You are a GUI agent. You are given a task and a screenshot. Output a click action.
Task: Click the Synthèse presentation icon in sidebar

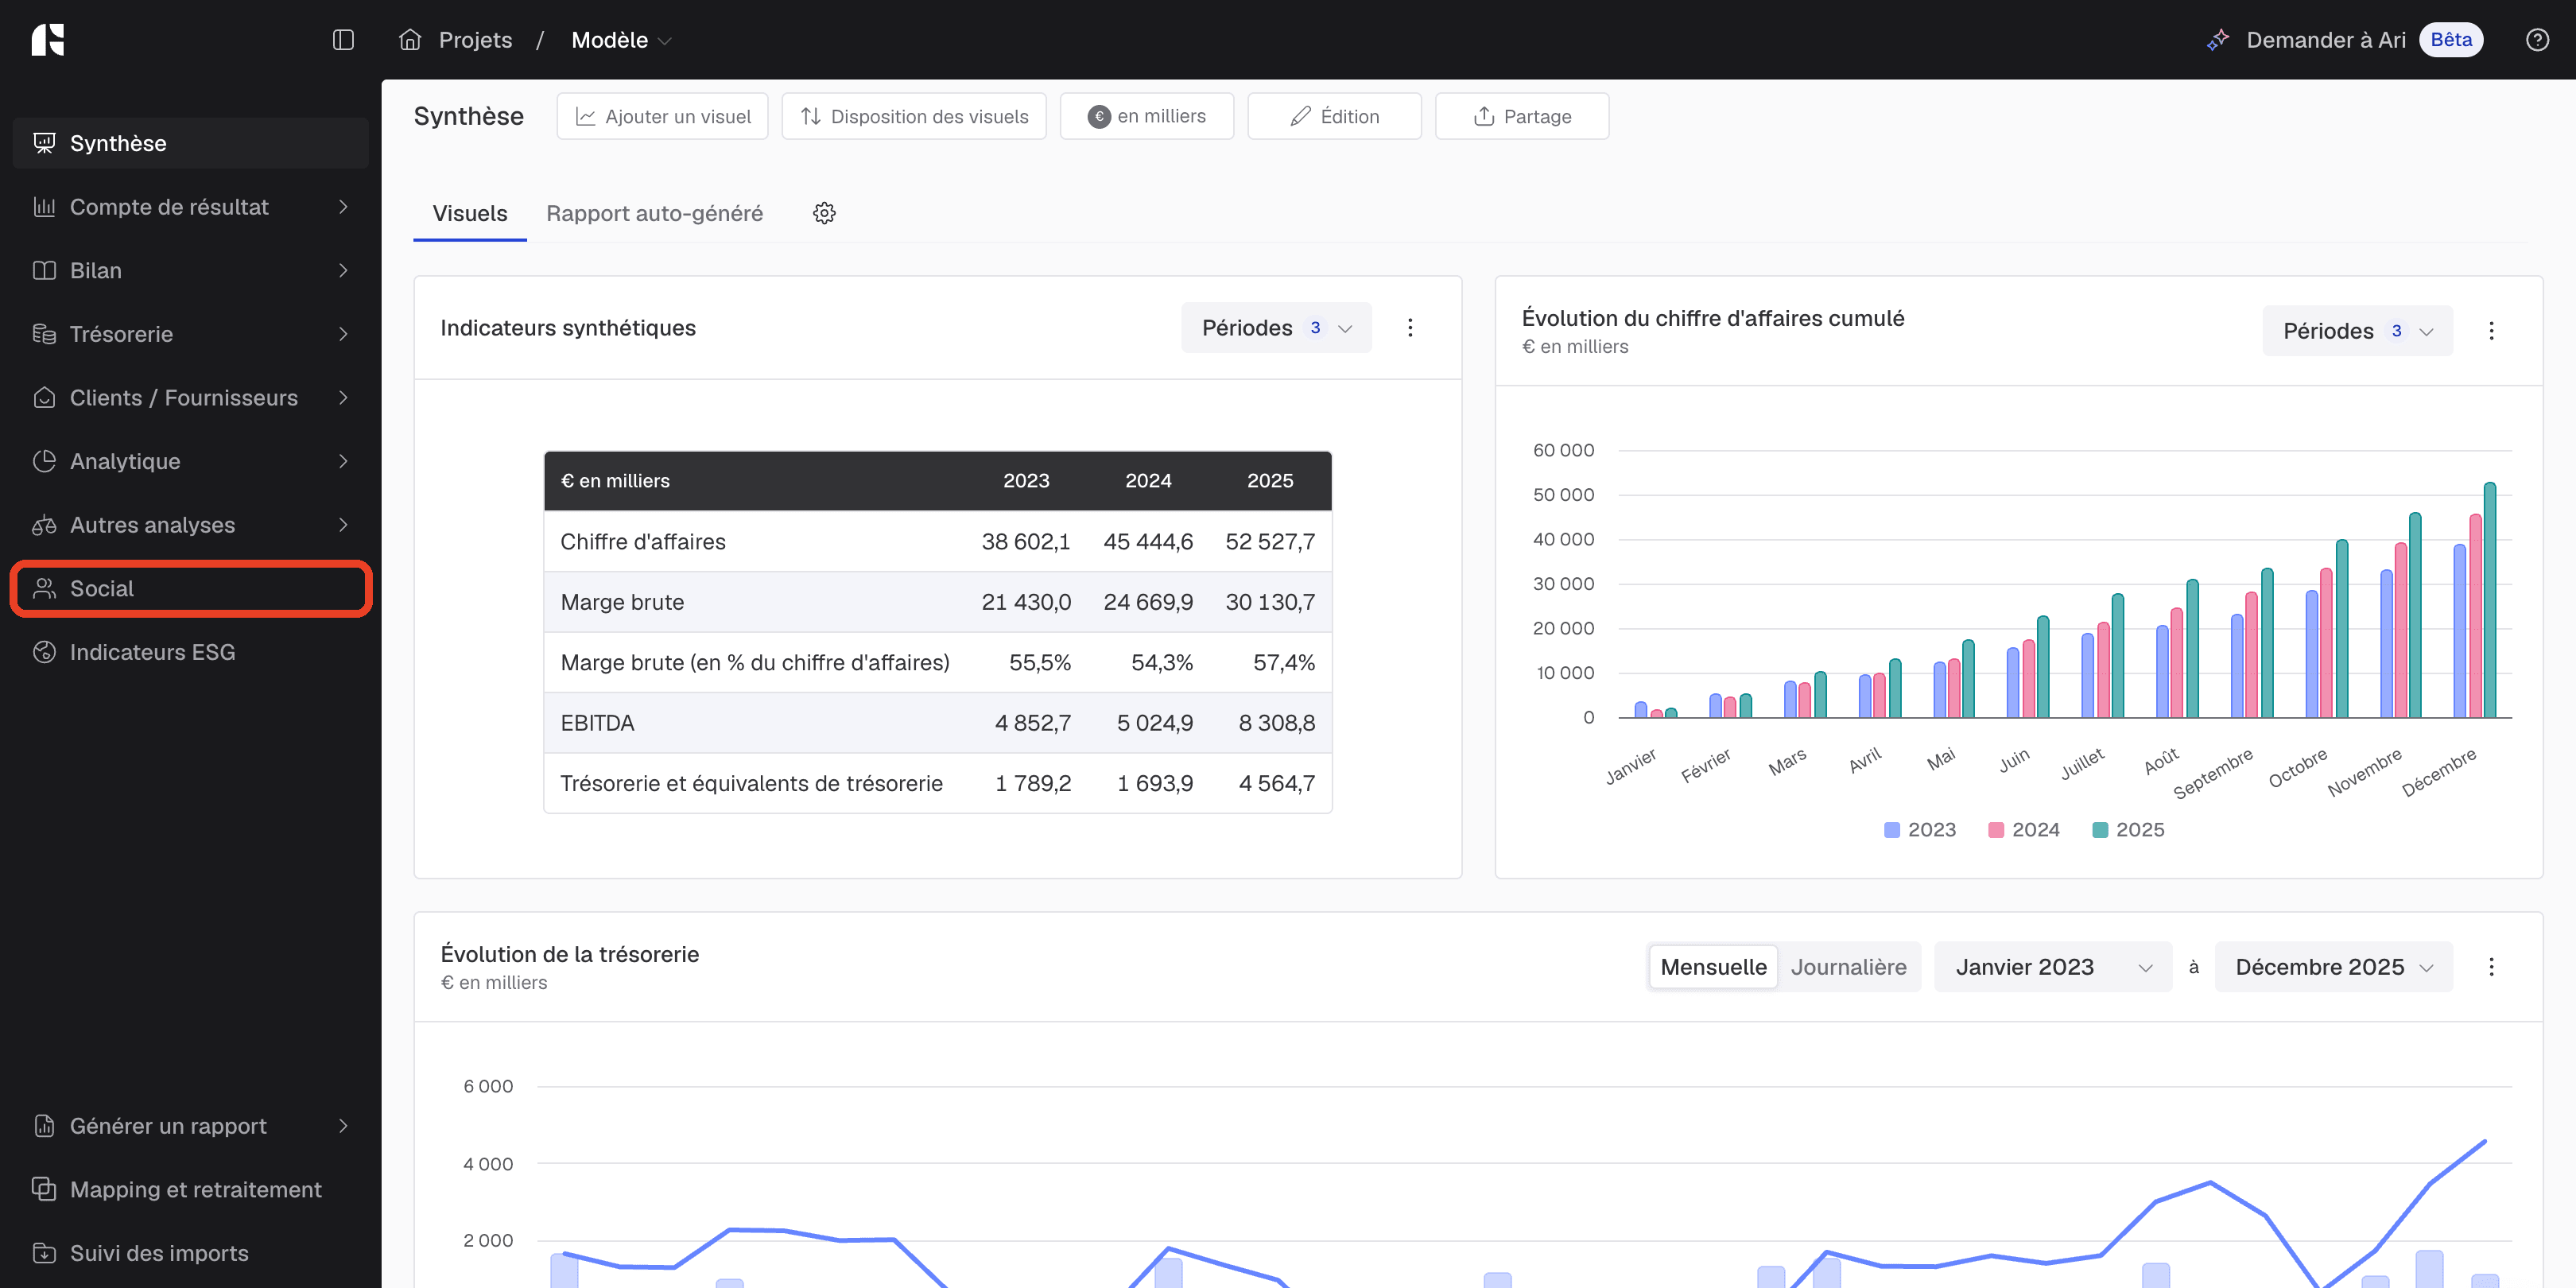click(x=44, y=143)
